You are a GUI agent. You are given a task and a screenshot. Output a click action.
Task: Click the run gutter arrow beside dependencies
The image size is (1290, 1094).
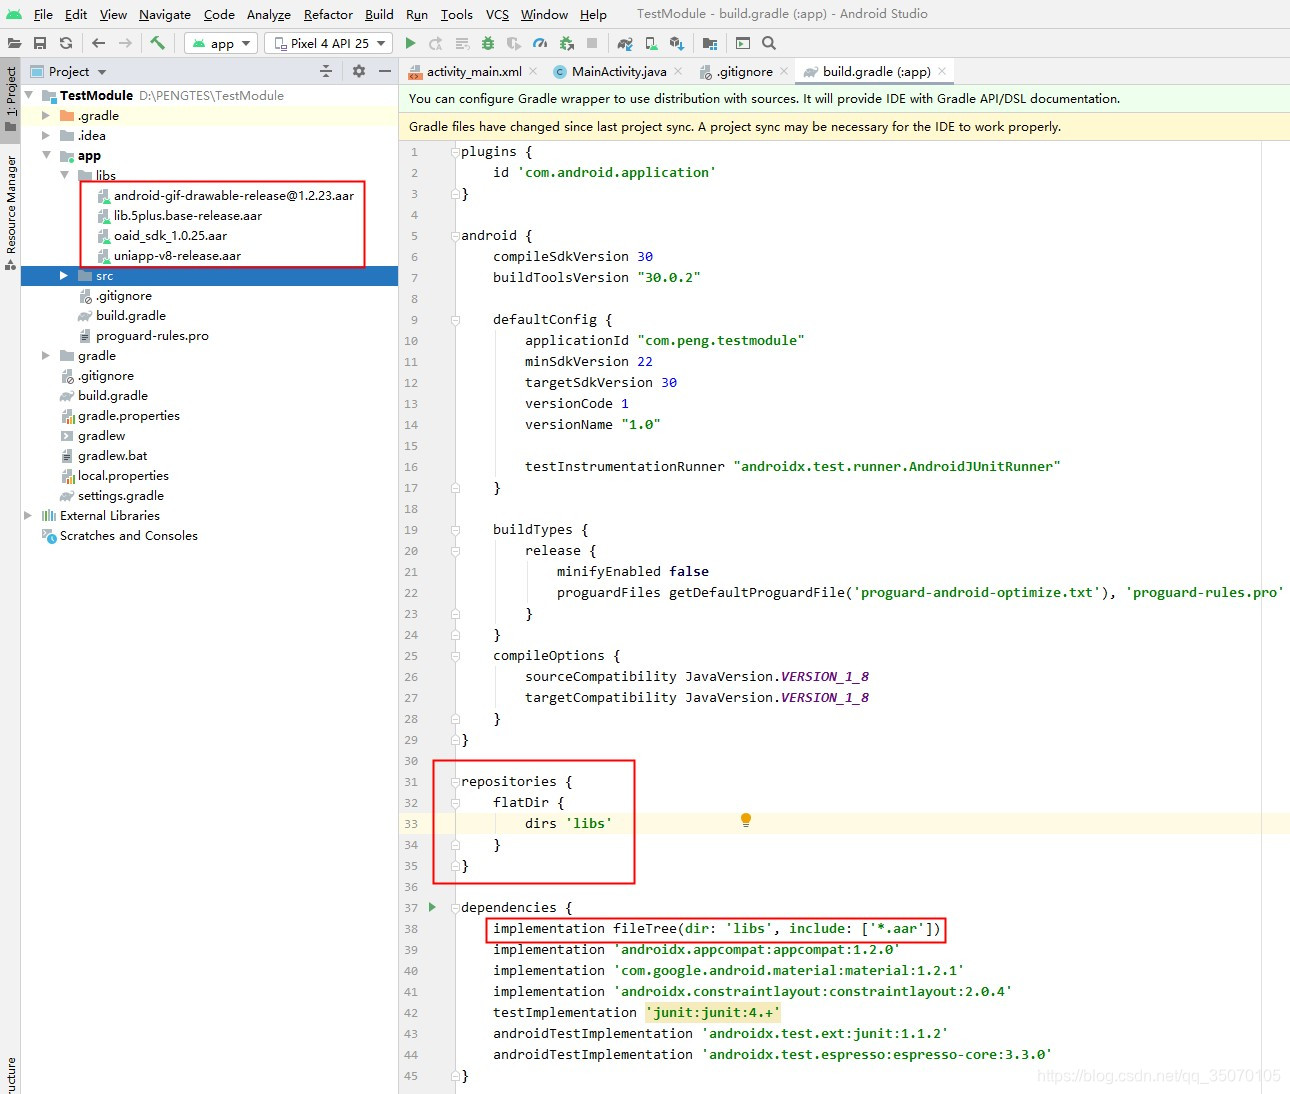(x=432, y=907)
